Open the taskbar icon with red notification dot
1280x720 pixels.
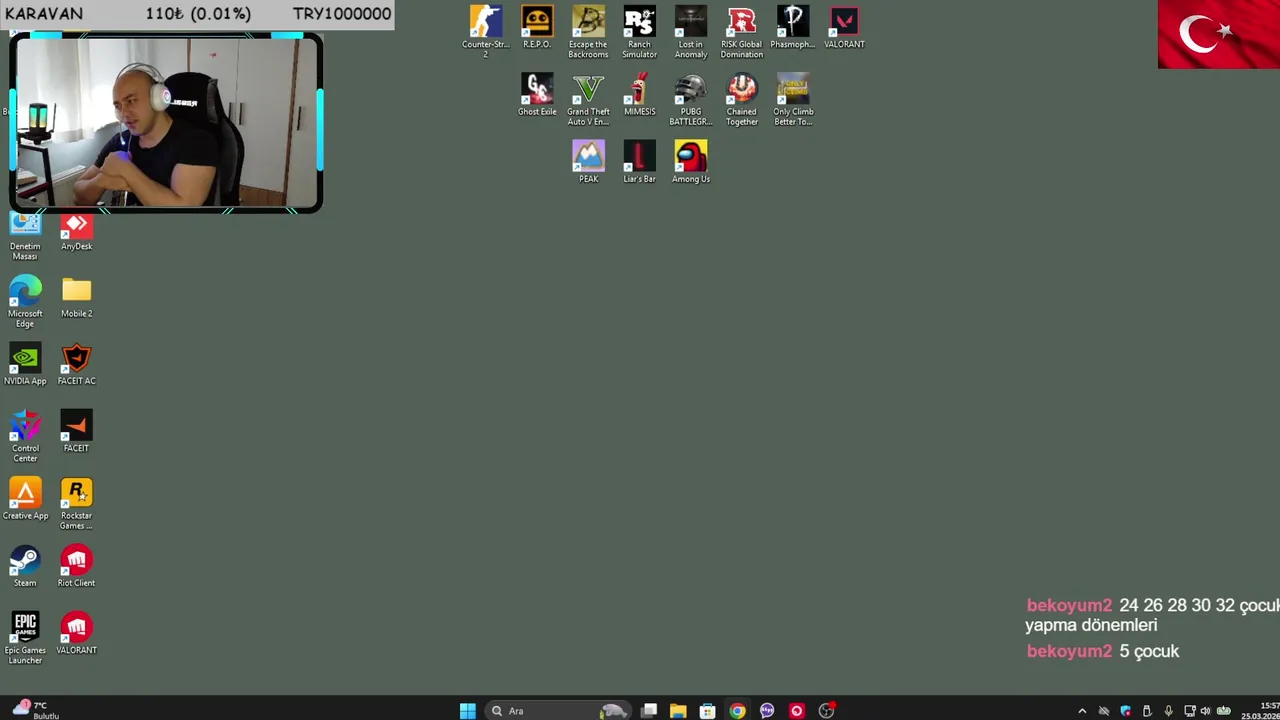tap(826, 711)
